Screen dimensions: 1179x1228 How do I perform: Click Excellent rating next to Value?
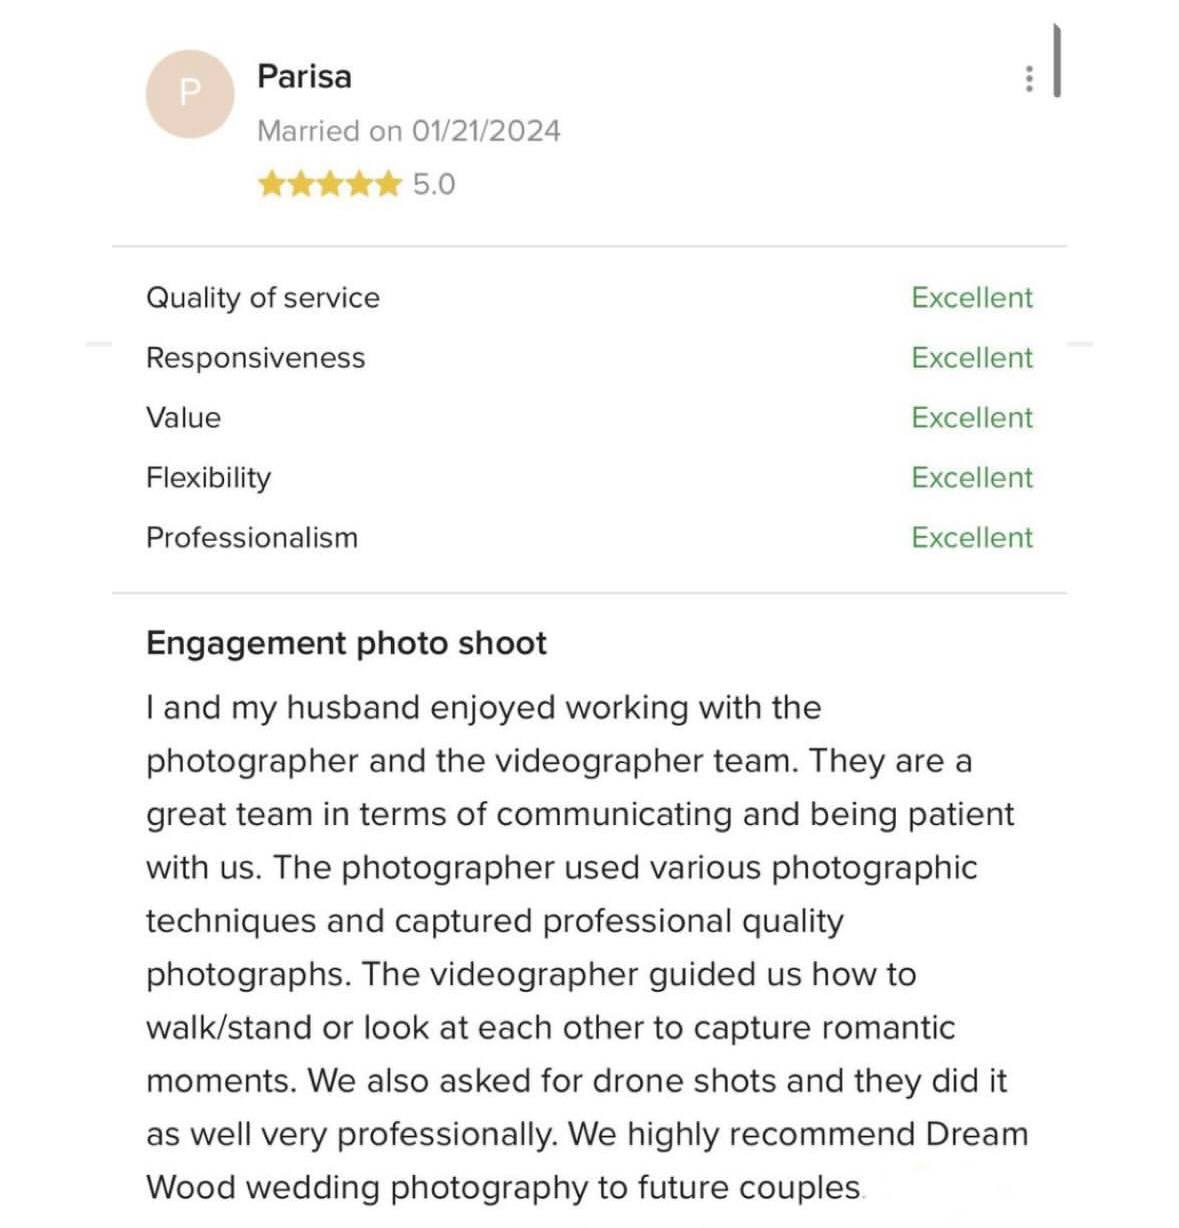972,418
